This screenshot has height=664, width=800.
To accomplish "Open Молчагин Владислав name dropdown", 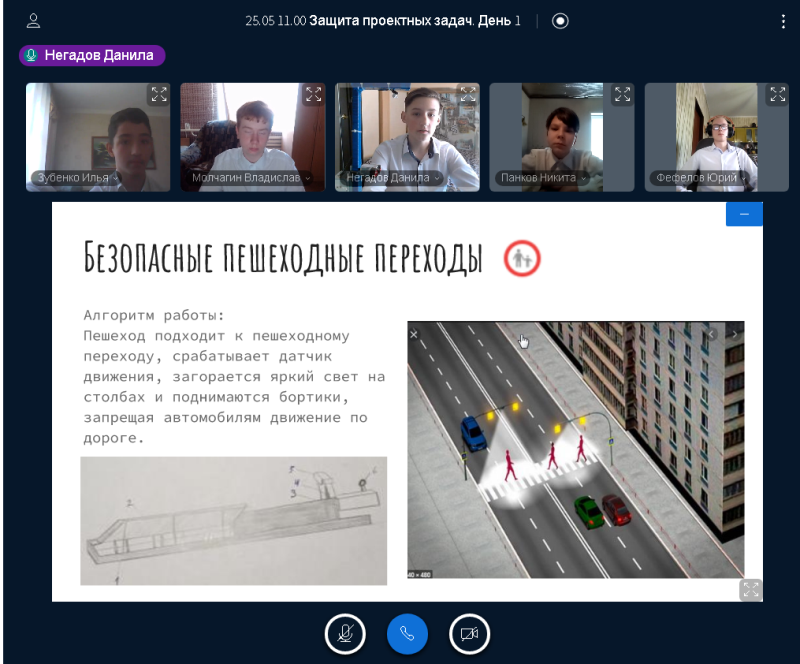I will coord(251,178).
